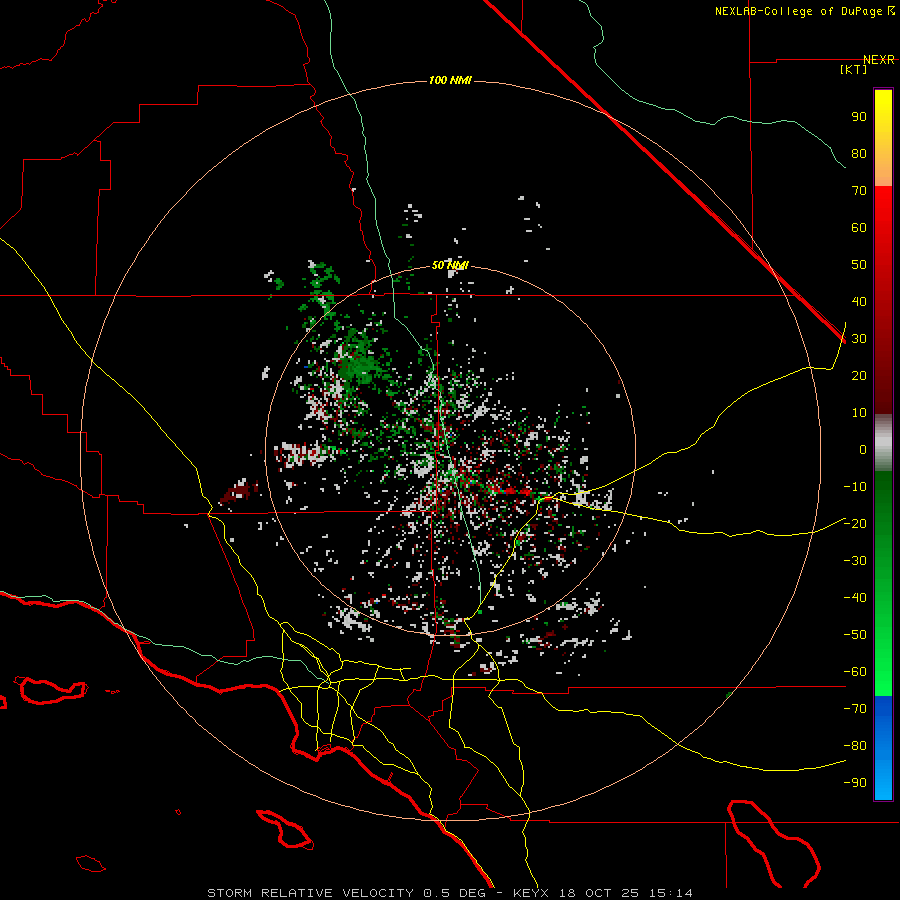Pick the 20 knot value on the scale
Image resolution: width=900 pixels, height=900 pixels.
tap(859, 375)
